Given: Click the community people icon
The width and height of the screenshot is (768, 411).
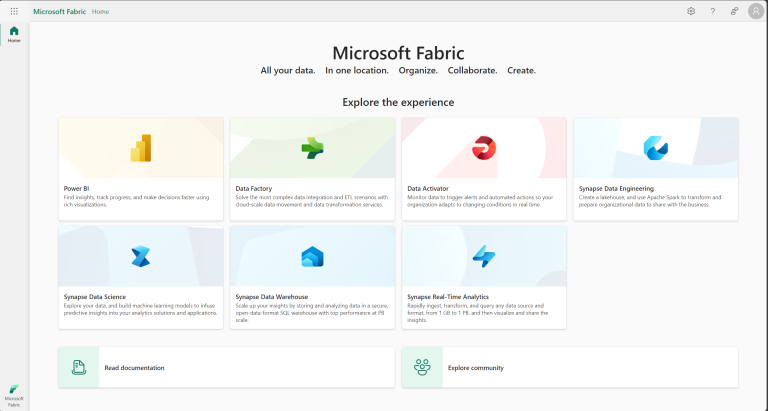Looking at the screenshot, I should tap(422, 367).
